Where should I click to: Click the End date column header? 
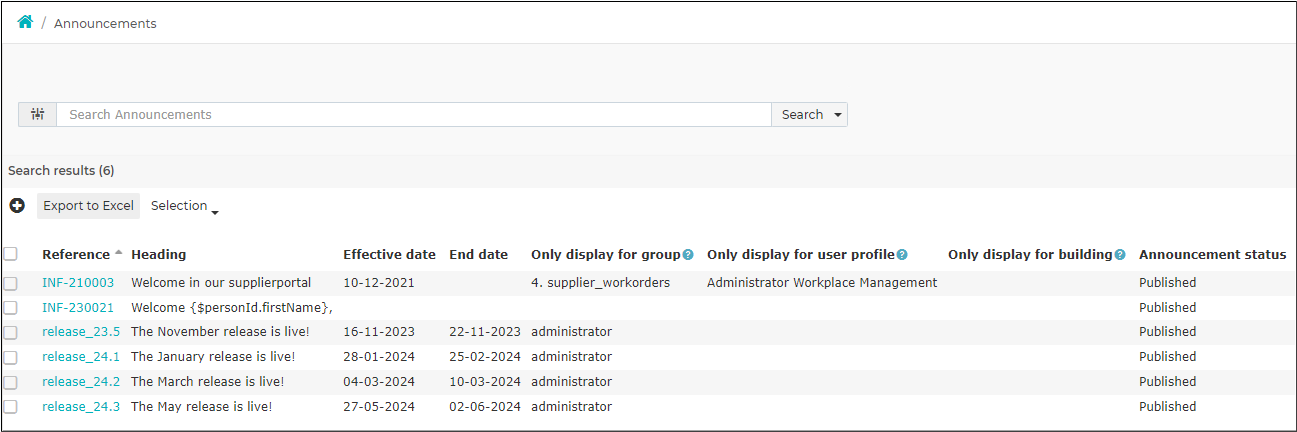pos(478,255)
